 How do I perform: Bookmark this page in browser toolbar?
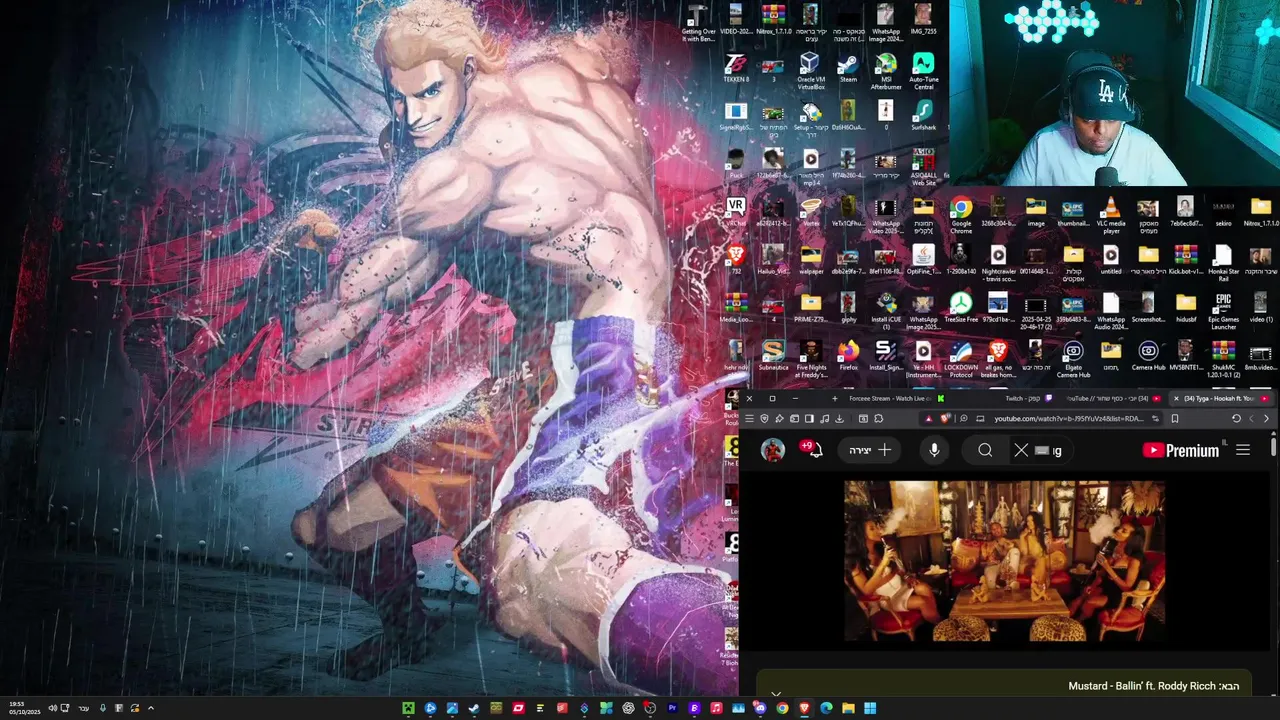click(x=1175, y=419)
